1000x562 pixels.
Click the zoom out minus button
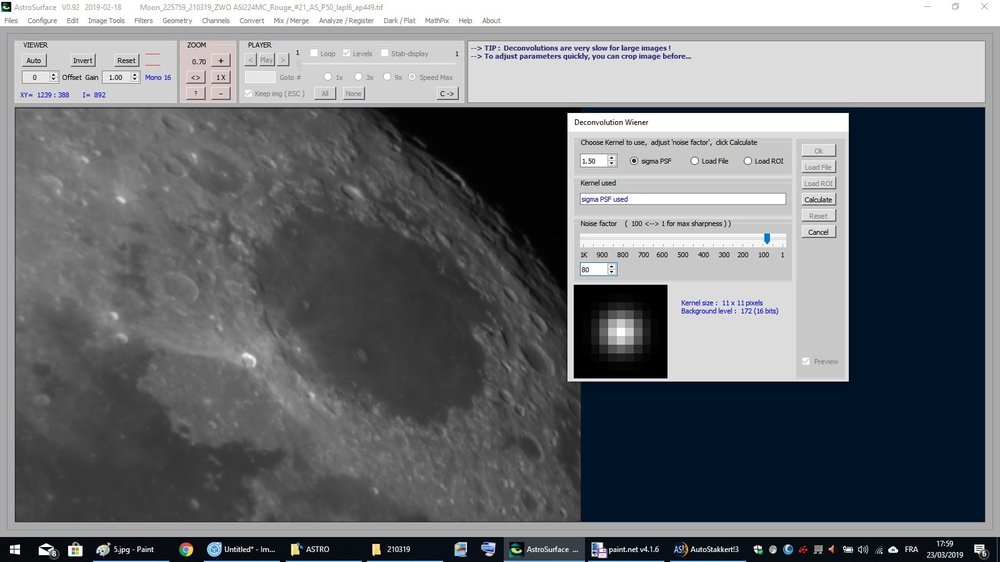coord(221,93)
